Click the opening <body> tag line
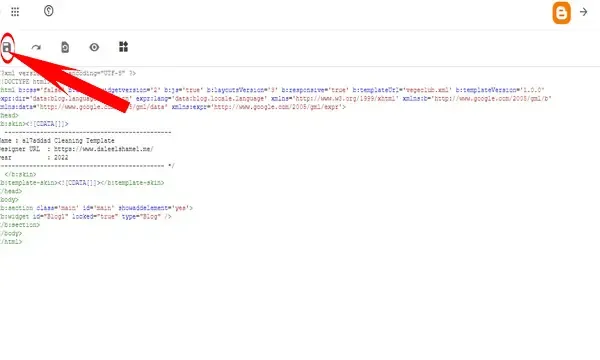Image resolution: width=600 pixels, height=360 pixels. tap(9, 200)
